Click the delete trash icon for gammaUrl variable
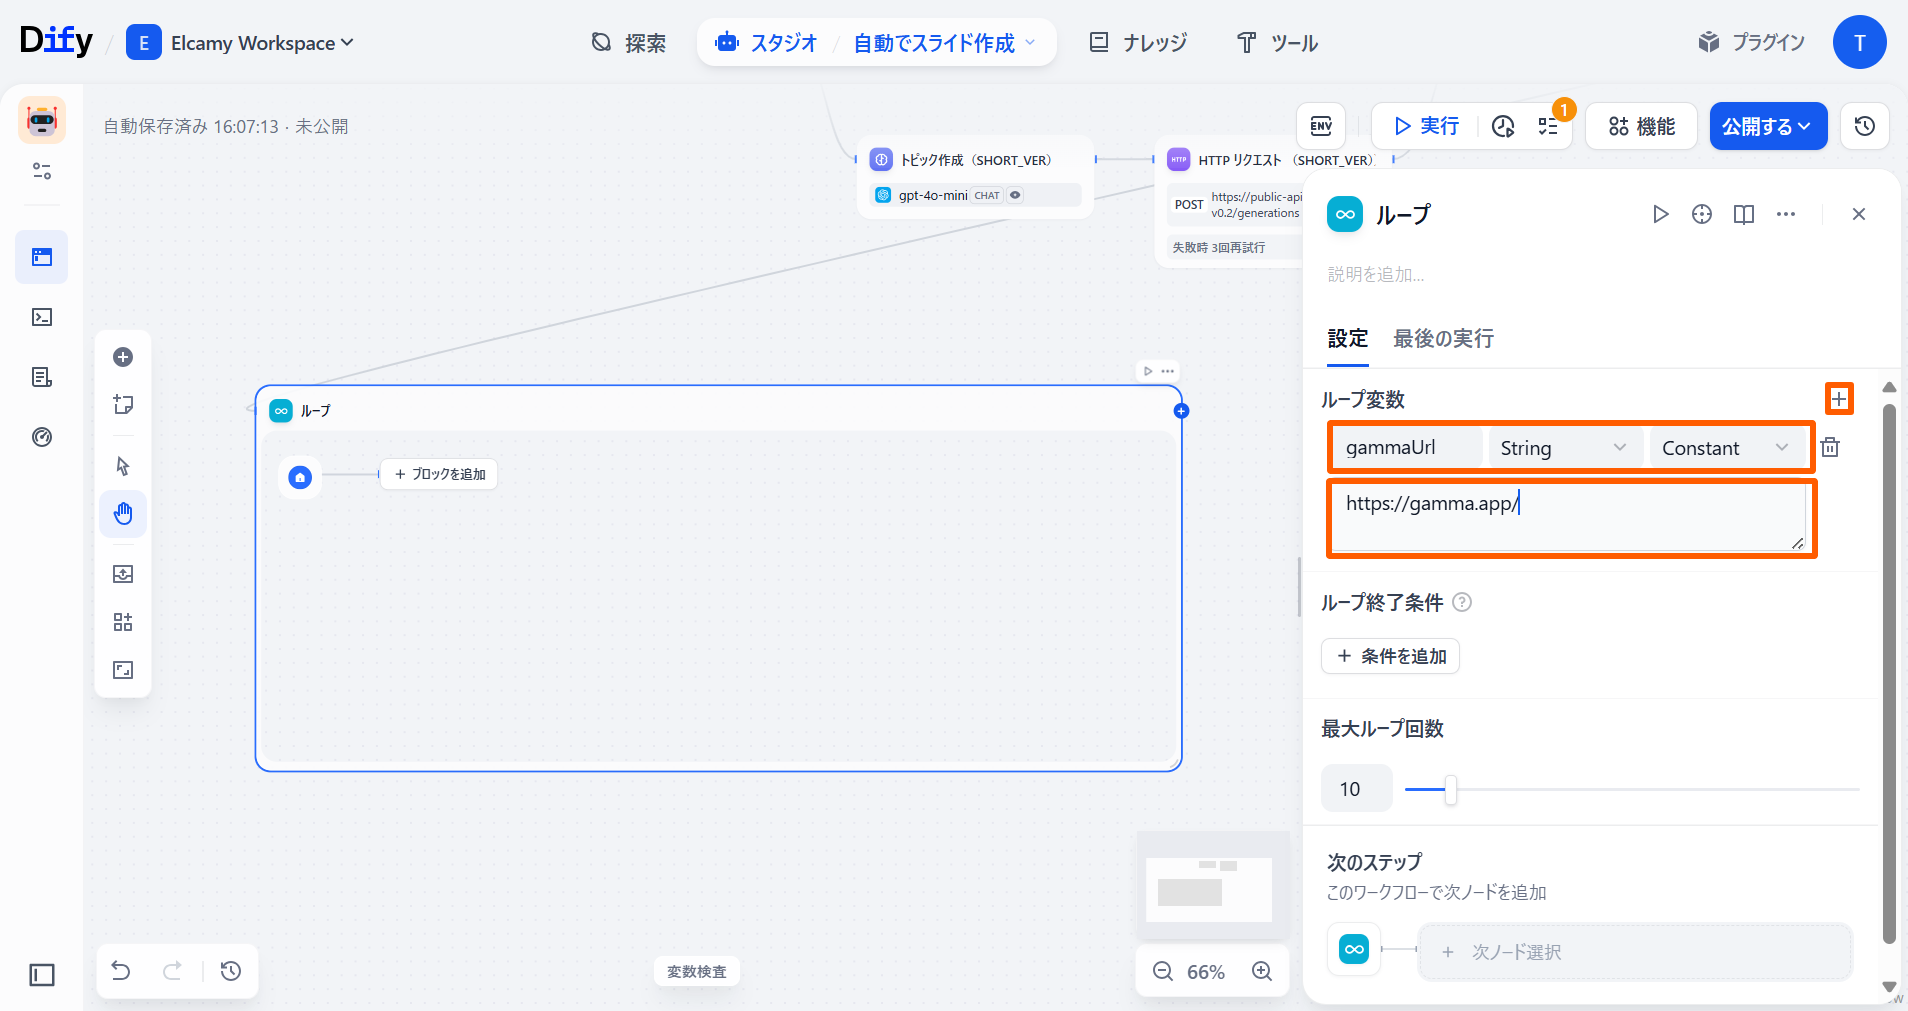1908x1011 pixels. (1830, 447)
